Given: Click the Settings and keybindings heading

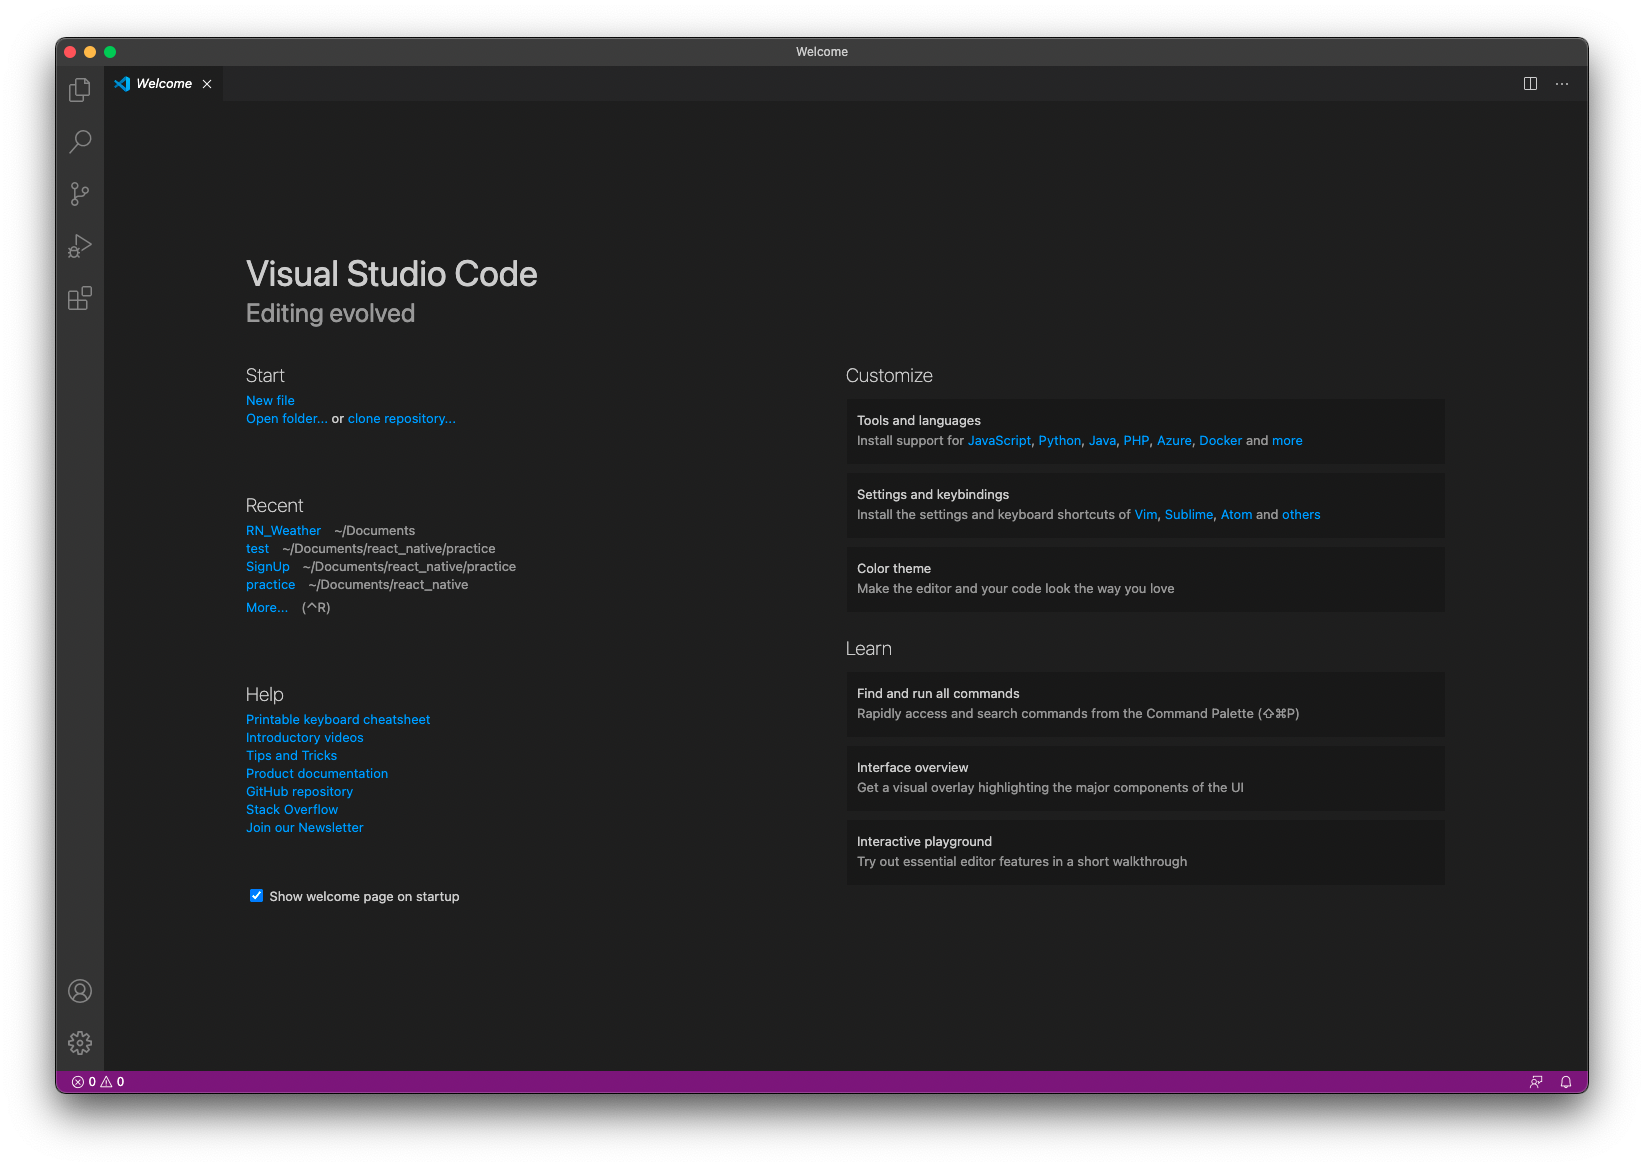Looking at the screenshot, I should [933, 495].
